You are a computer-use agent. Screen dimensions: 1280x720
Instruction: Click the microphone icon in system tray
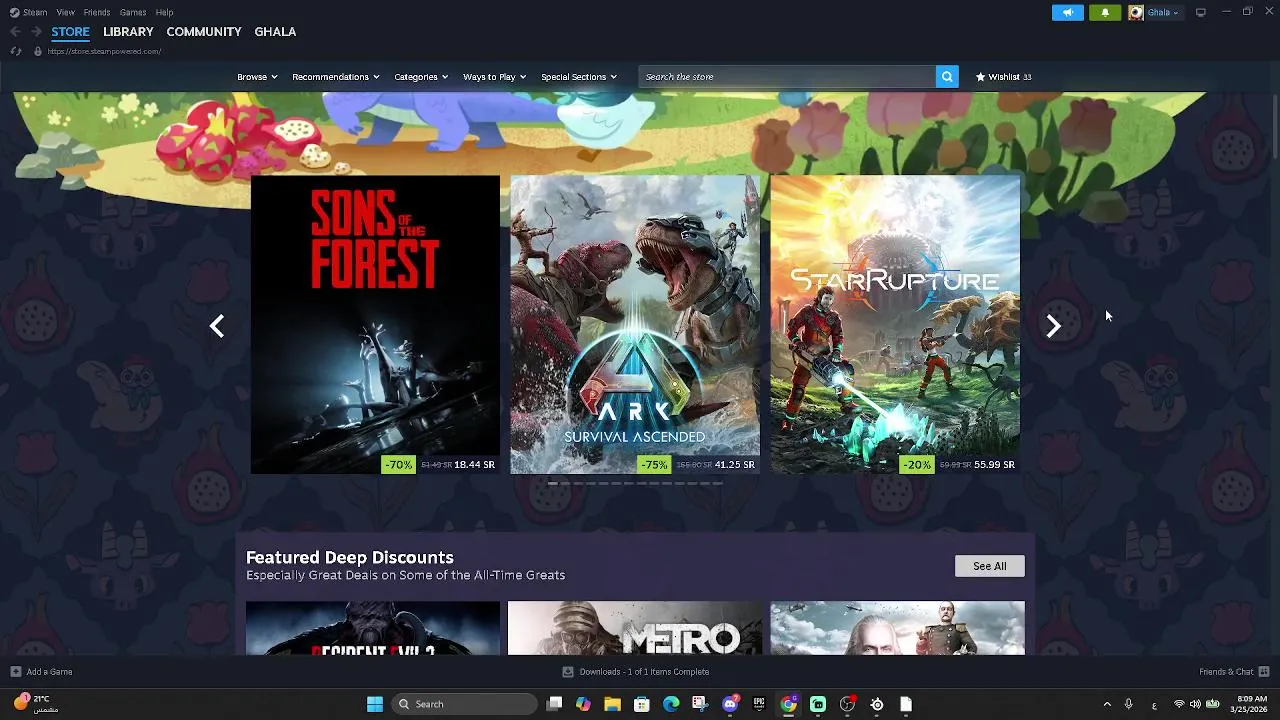click(1128, 704)
